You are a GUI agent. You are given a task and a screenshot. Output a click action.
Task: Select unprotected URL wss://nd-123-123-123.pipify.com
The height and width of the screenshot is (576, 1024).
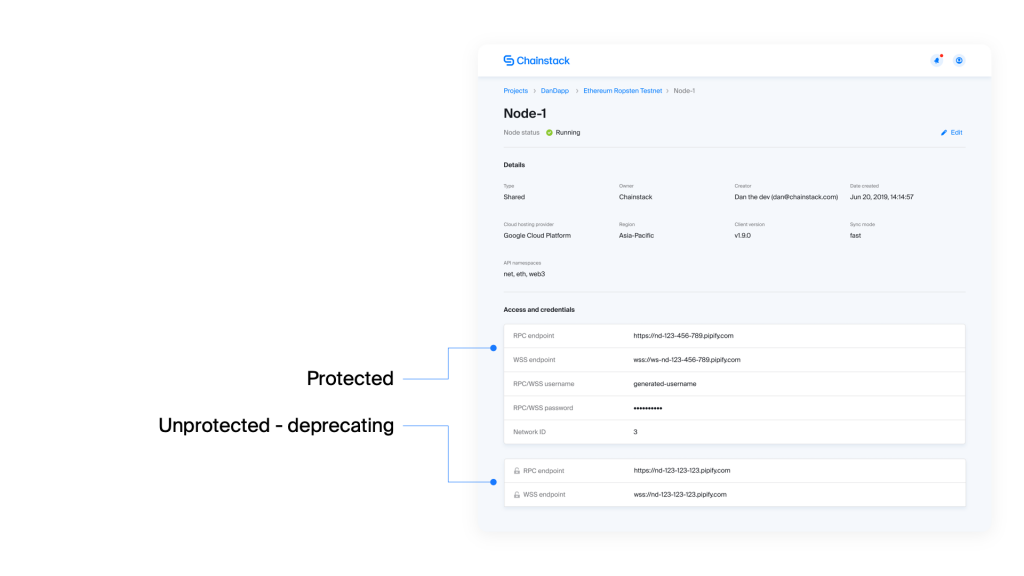pos(679,494)
